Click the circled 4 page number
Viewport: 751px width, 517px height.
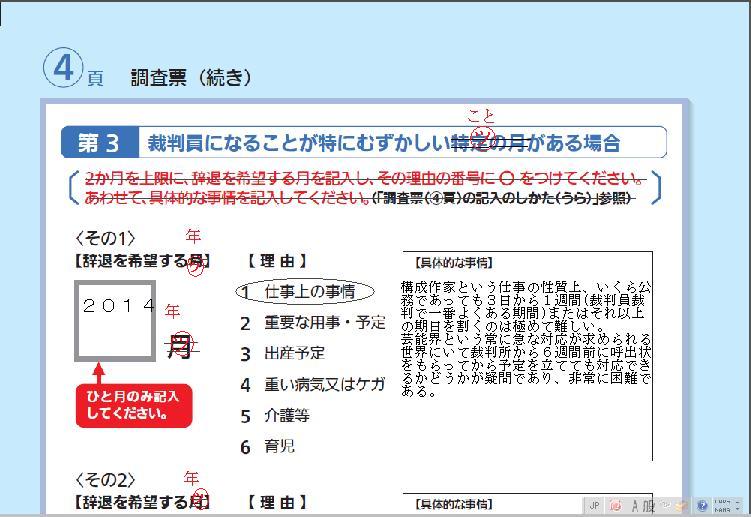(63, 68)
